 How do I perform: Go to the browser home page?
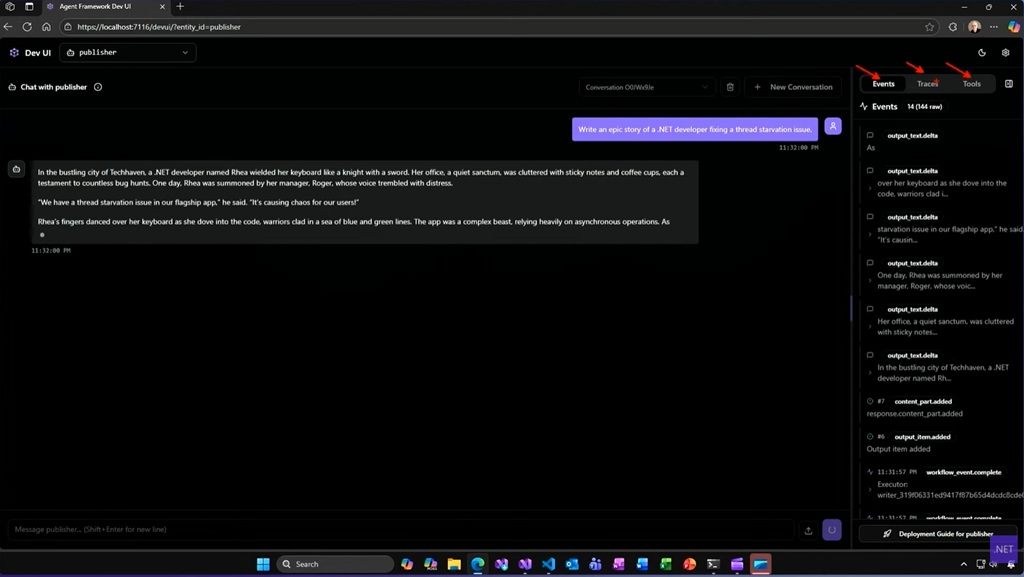tap(46, 27)
